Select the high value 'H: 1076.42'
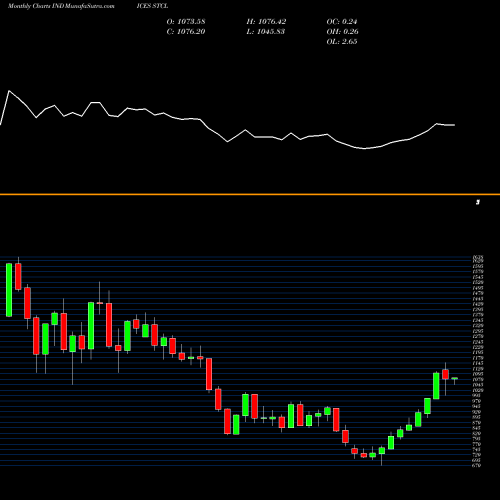500x500 pixels. click(266, 22)
